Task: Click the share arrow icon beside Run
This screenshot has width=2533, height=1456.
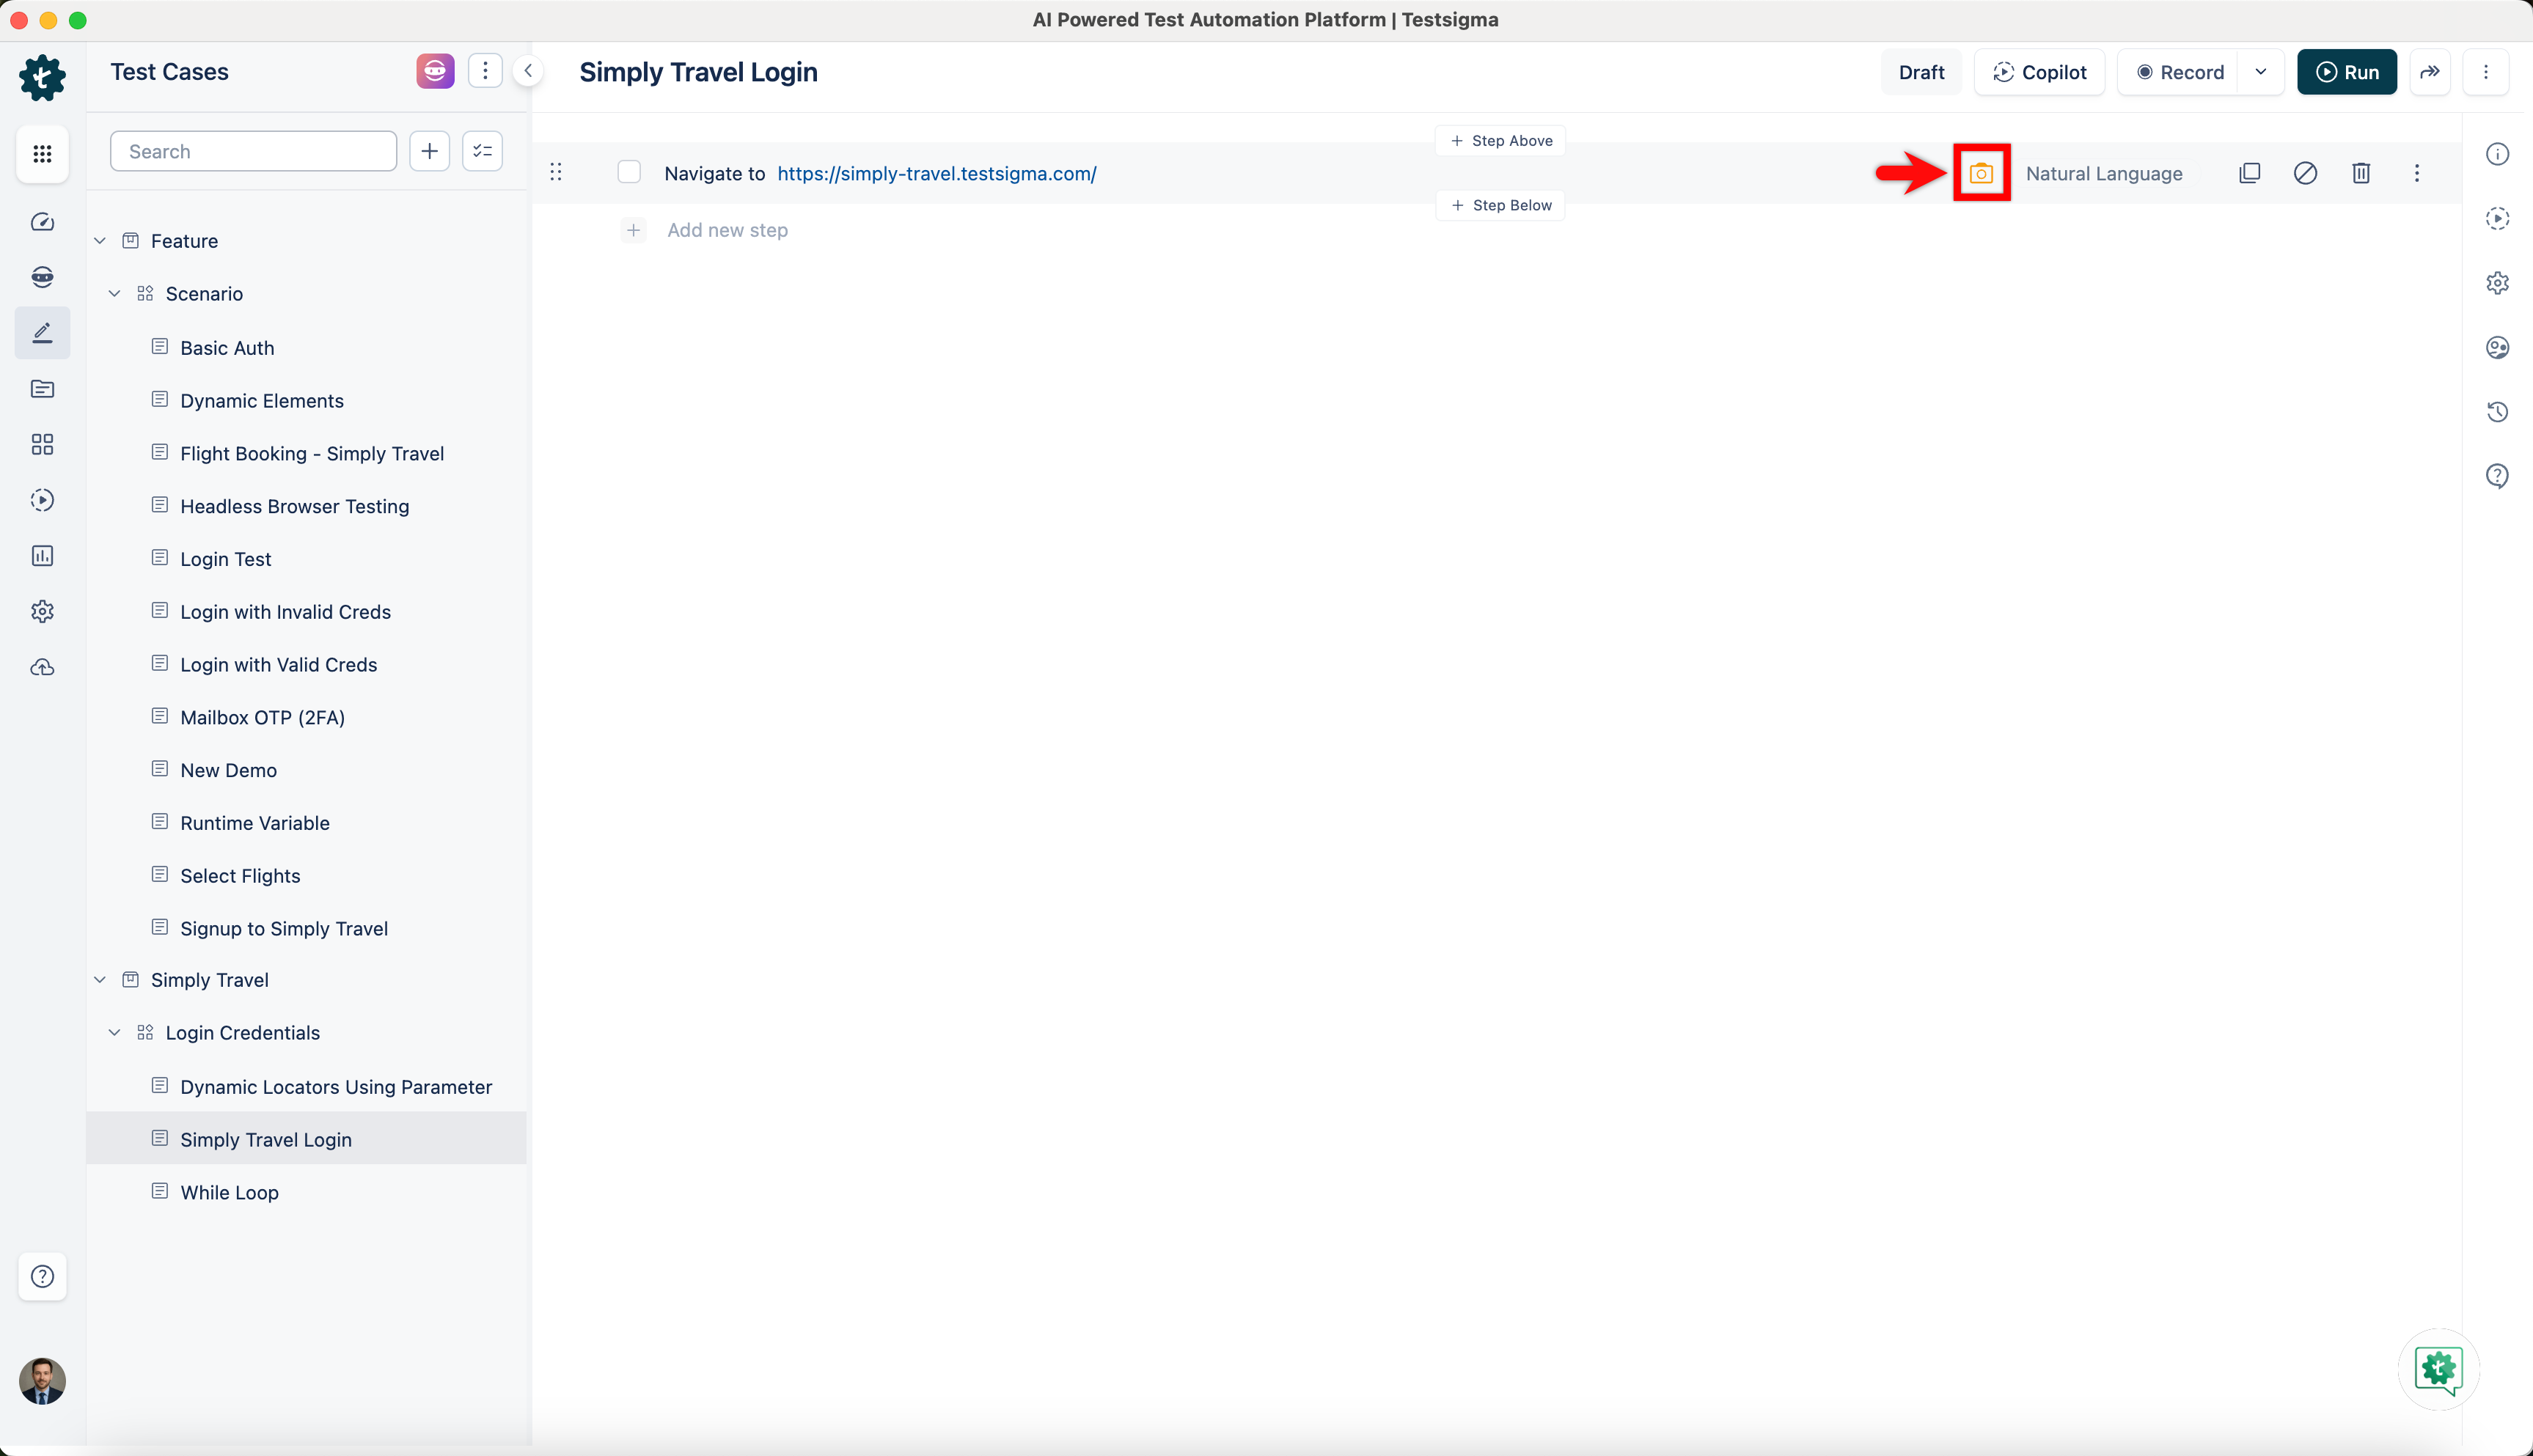Action: pyautogui.click(x=2429, y=72)
